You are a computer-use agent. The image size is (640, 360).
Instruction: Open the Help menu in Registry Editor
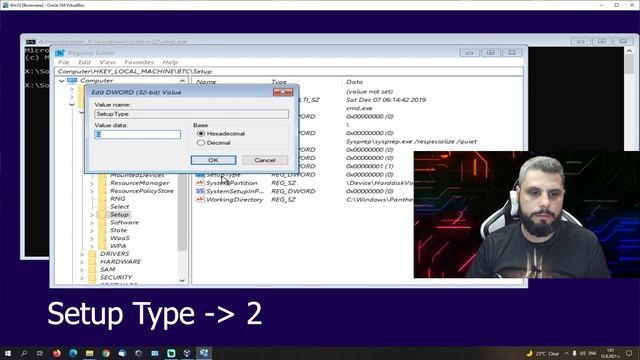point(170,62)
